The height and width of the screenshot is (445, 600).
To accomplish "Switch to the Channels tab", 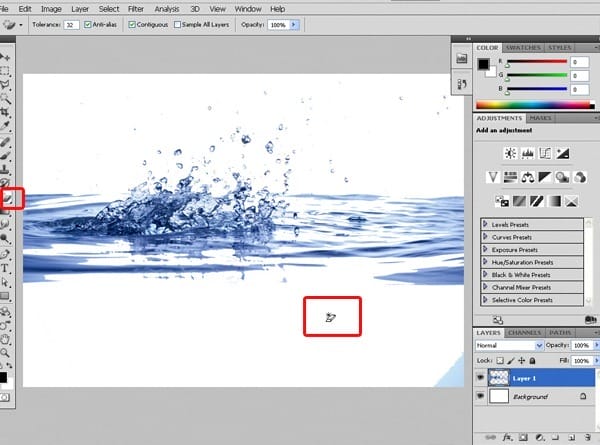I will point(525,333).
